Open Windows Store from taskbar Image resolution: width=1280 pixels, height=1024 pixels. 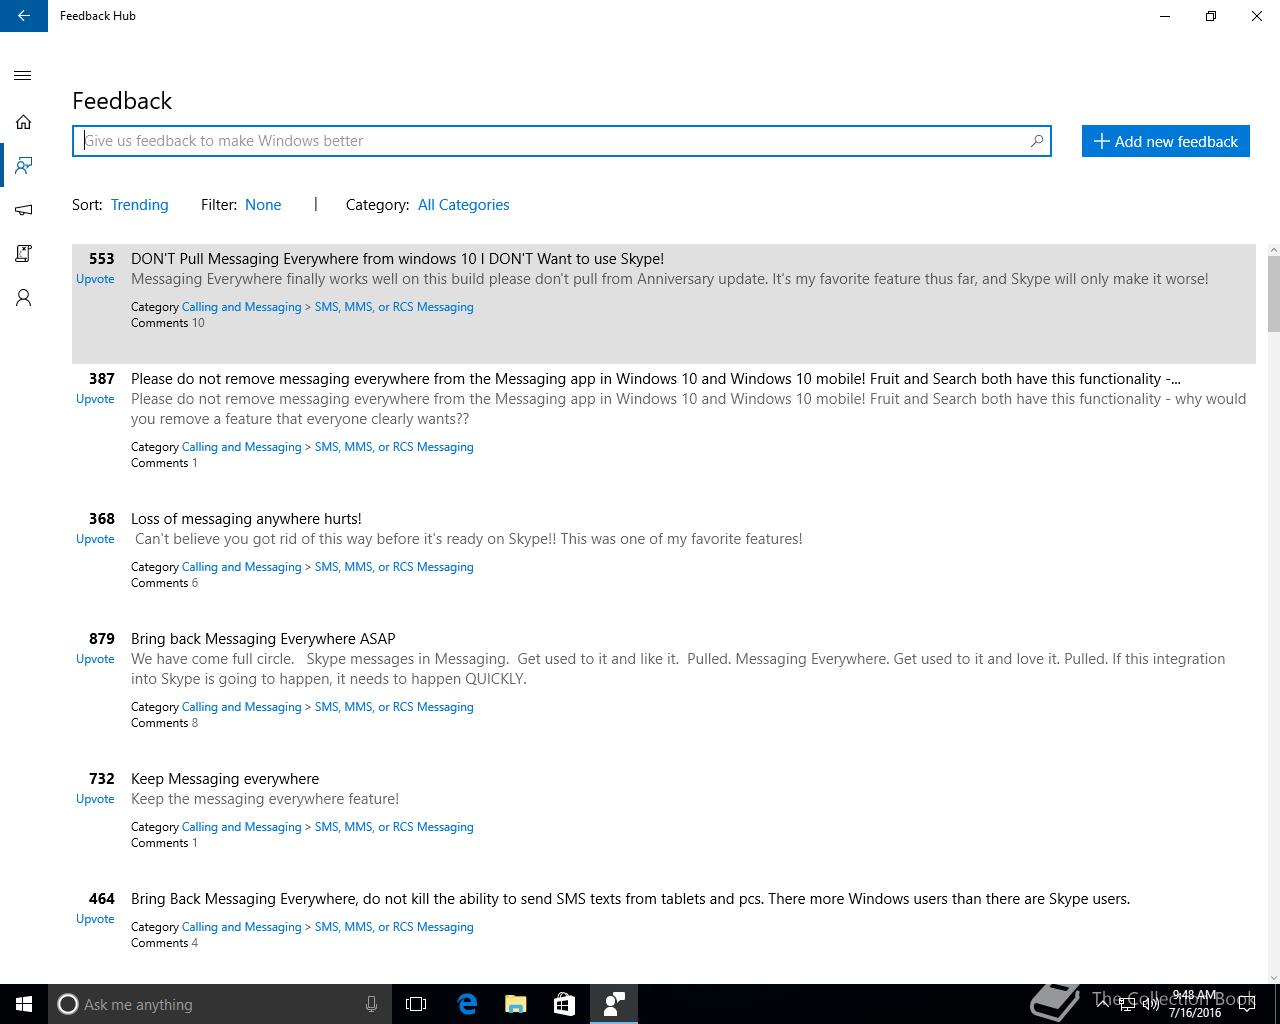(x=564, y=1004)
